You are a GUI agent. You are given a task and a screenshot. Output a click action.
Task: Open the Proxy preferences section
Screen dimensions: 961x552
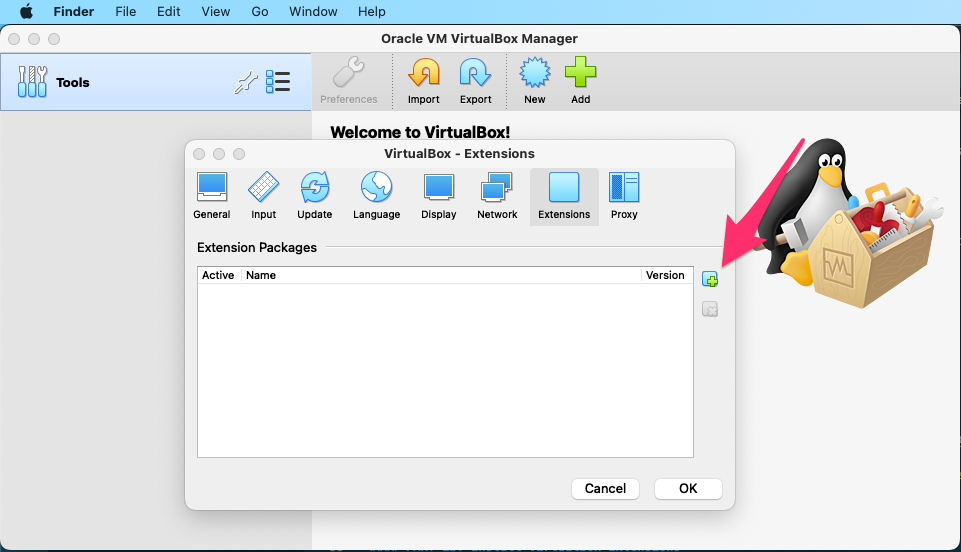(x=624, y=196)
